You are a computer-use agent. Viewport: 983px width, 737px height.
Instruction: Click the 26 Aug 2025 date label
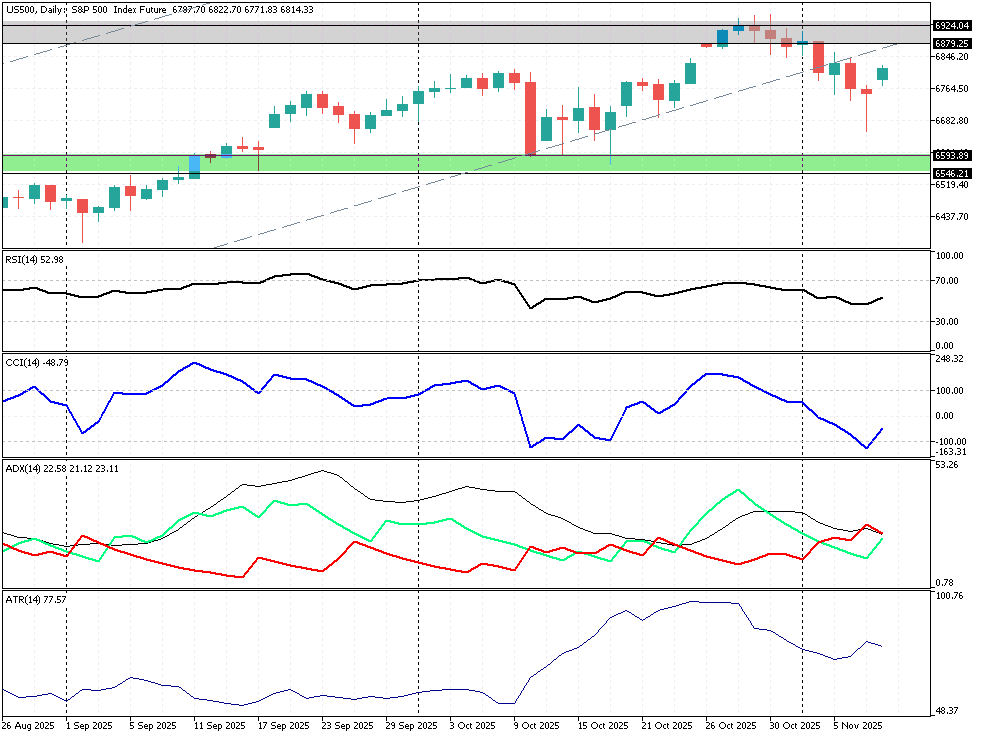[x=27, y=725]
